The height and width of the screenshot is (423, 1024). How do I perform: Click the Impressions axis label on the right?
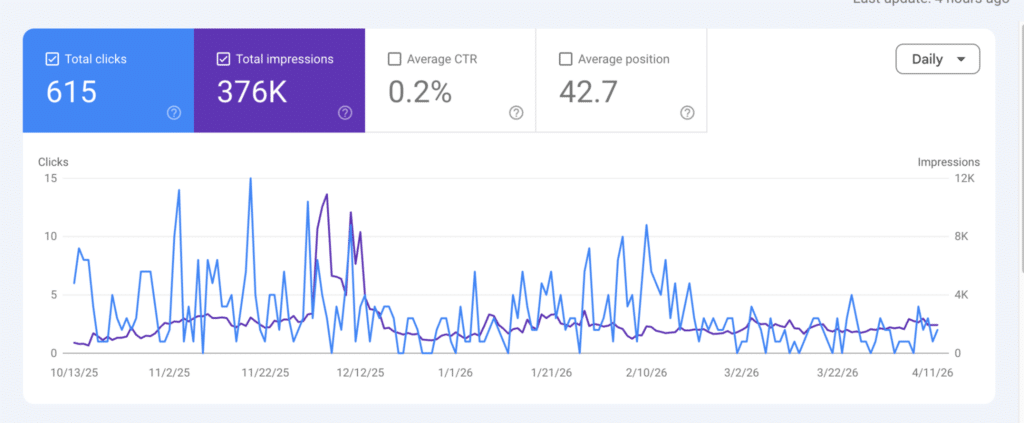(x=948, y=162)
